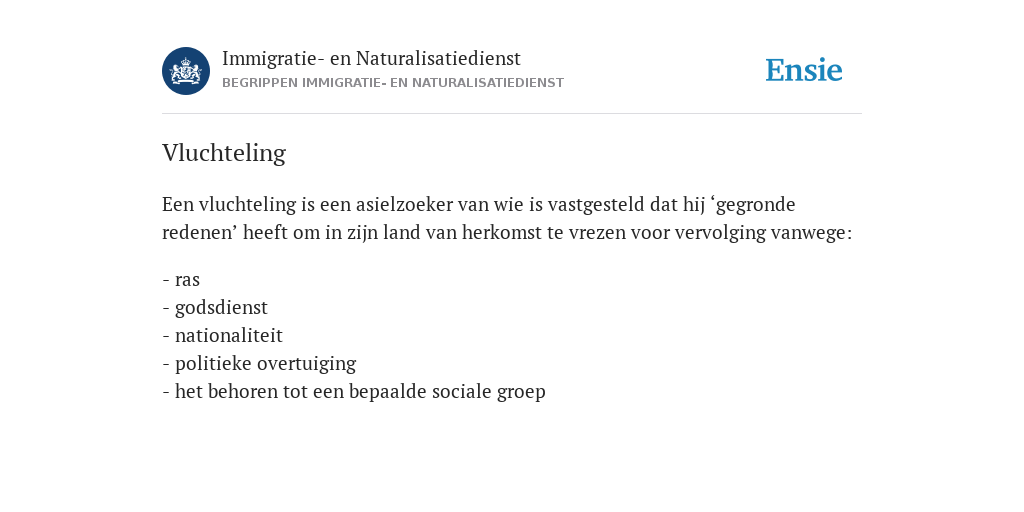Click the horizontal divider below the header
Image resolution: width=1024 pixels, height=512 pixels.
pos(512,114)
